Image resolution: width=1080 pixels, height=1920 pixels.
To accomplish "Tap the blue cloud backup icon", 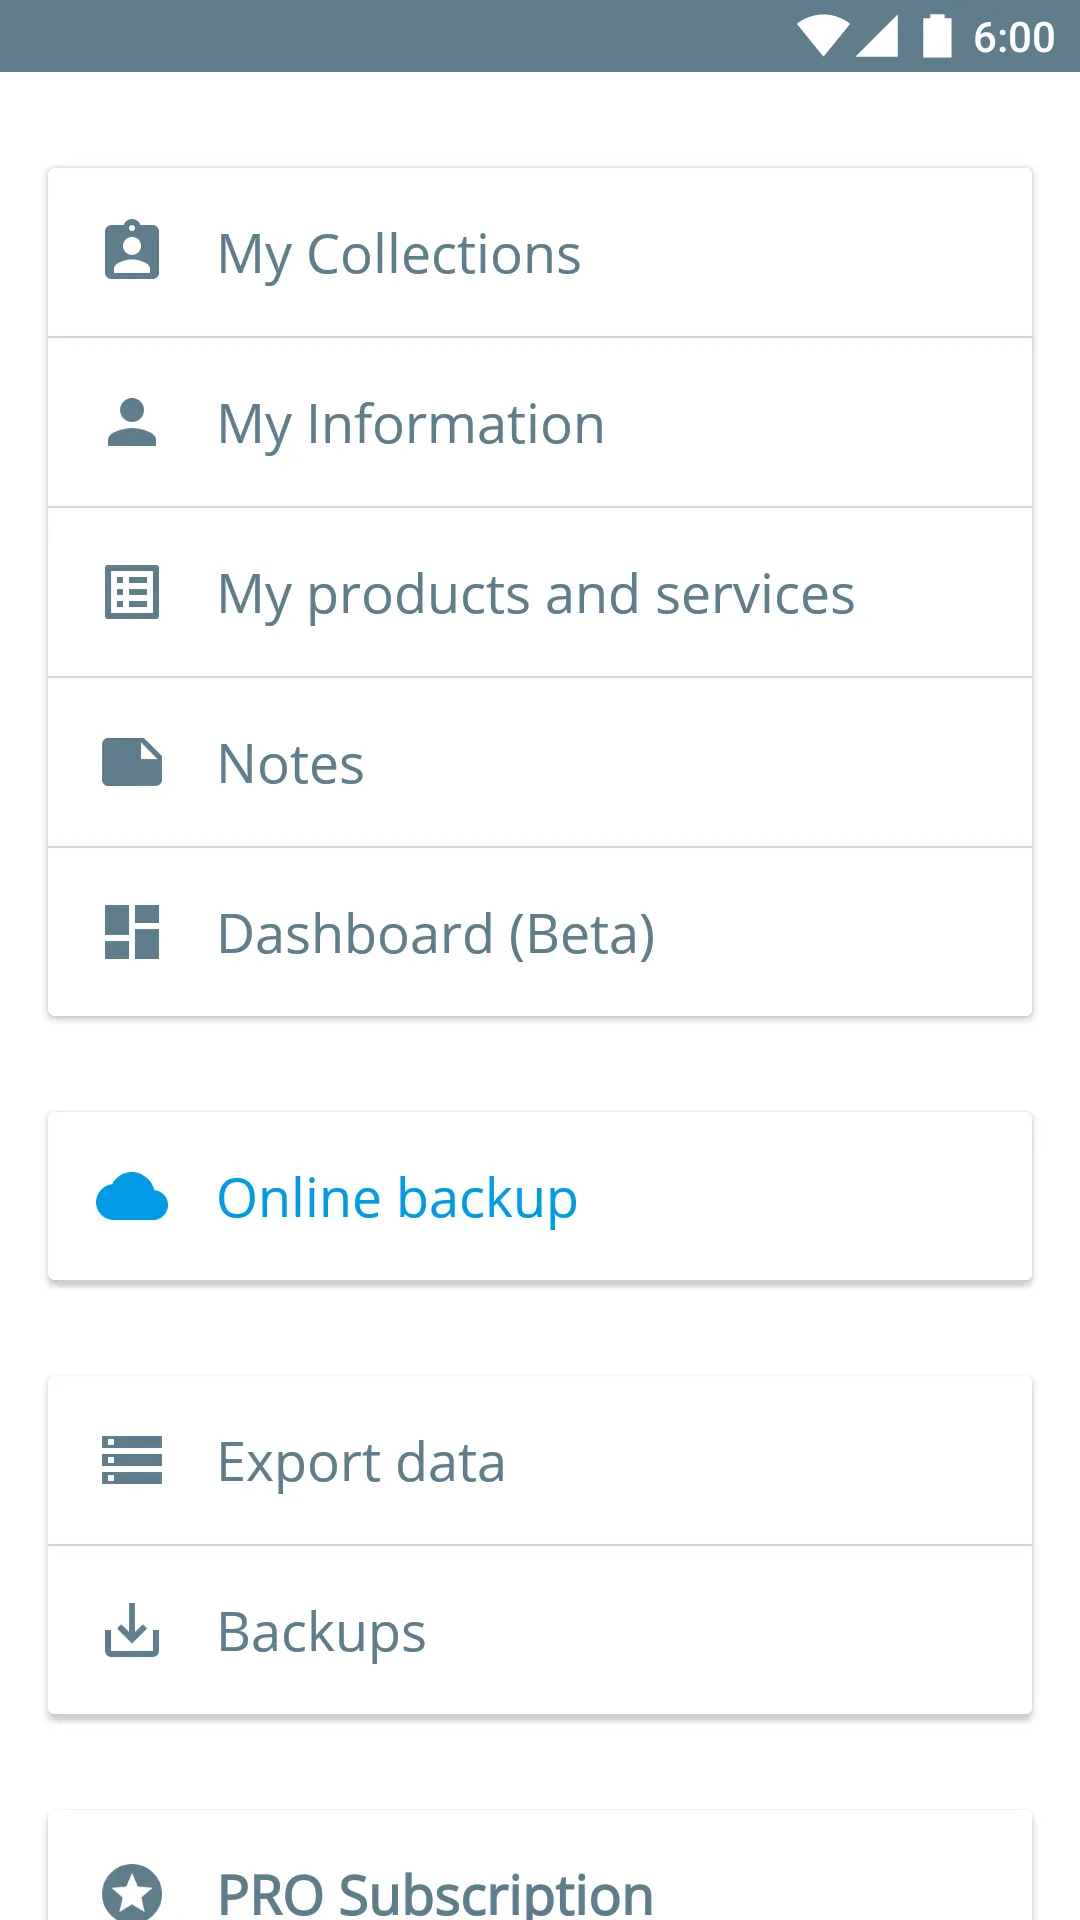I will (x=132, y=1197).
